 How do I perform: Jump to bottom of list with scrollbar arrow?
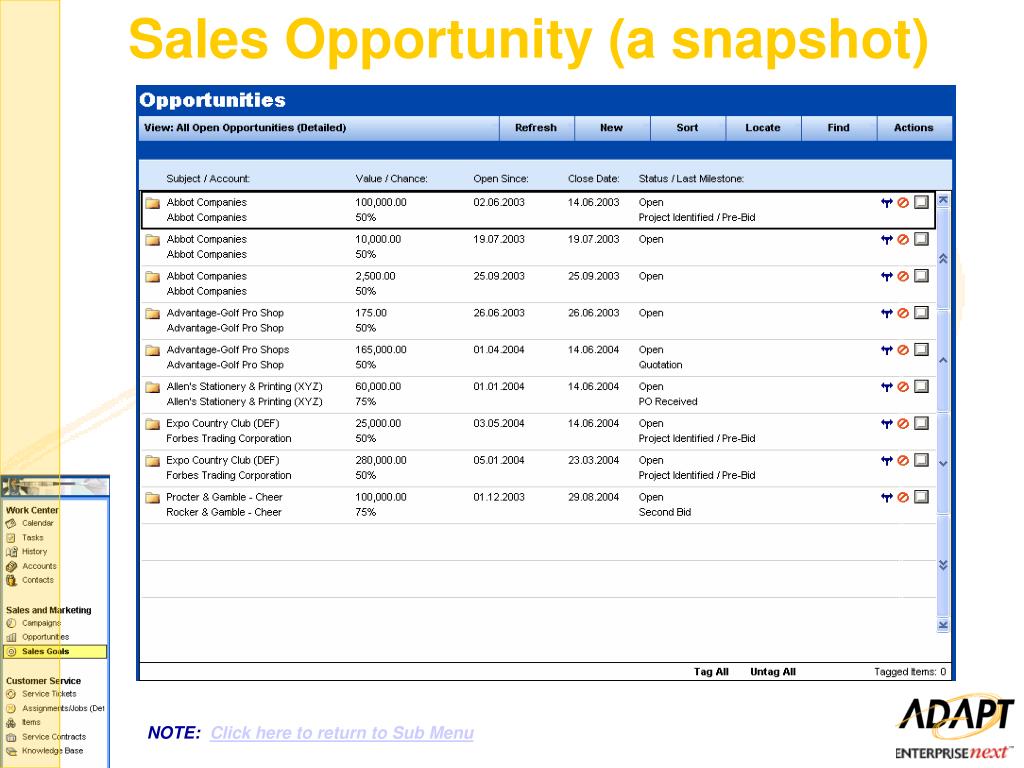click(943, 625)
